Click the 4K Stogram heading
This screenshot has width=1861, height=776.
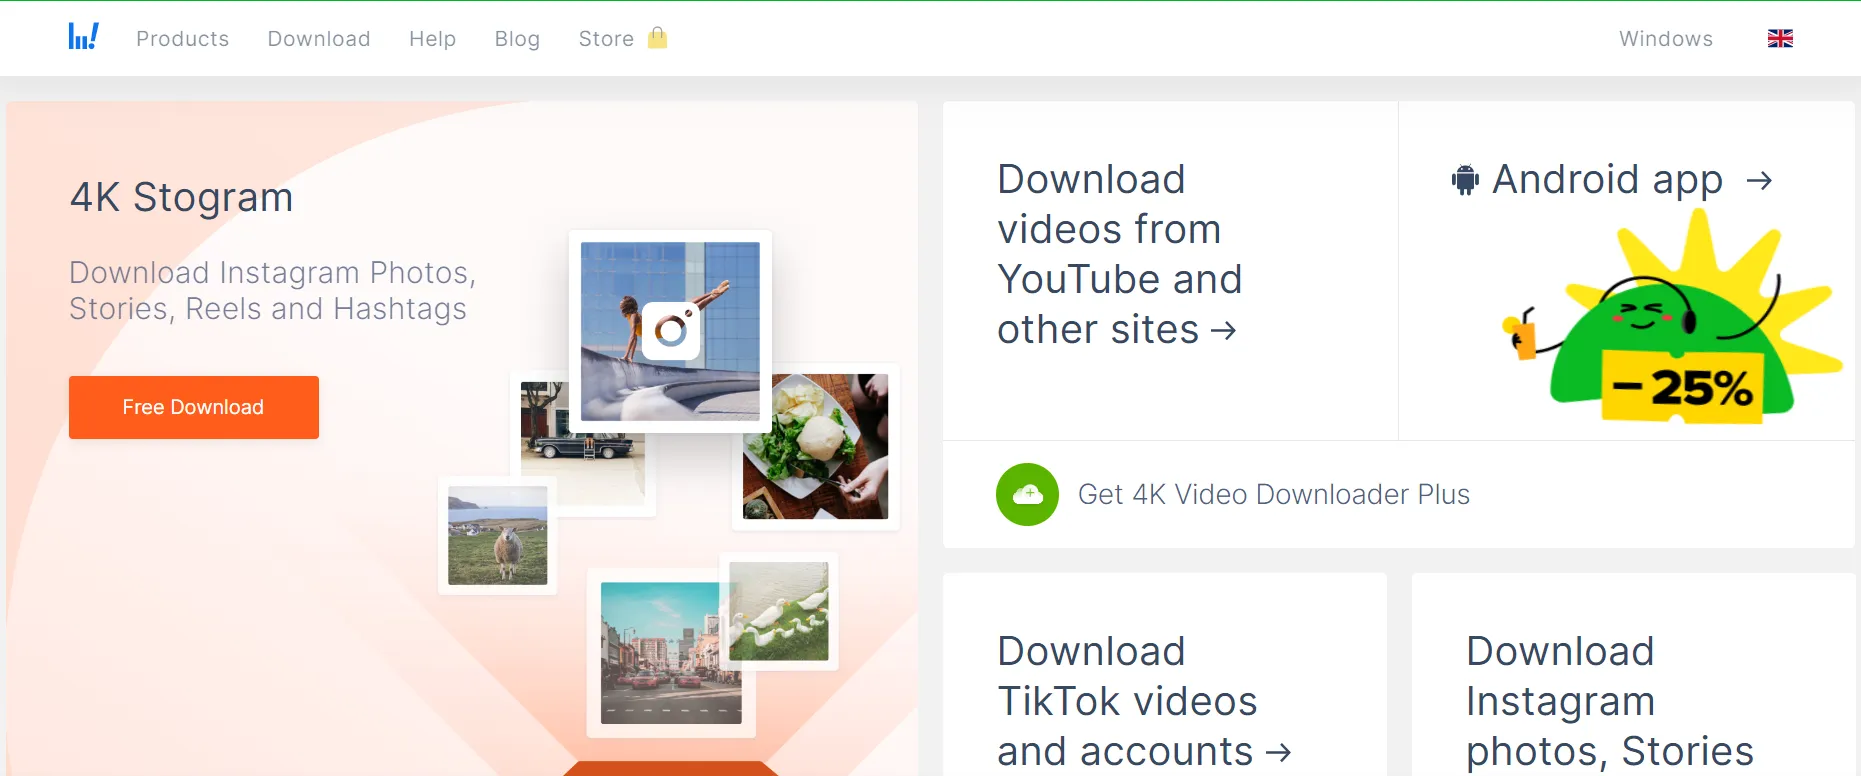182,197
